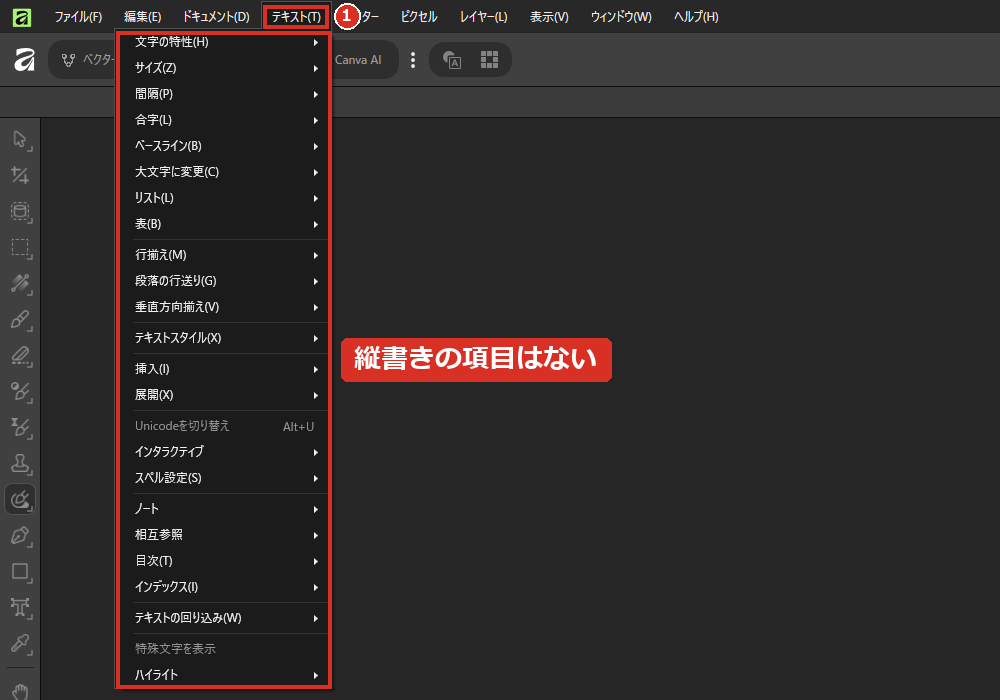Image resolution: width=1000 pixels, height=700 pixels.
Task: Open the 相互参照 submenu
Action: coord(224,535)
